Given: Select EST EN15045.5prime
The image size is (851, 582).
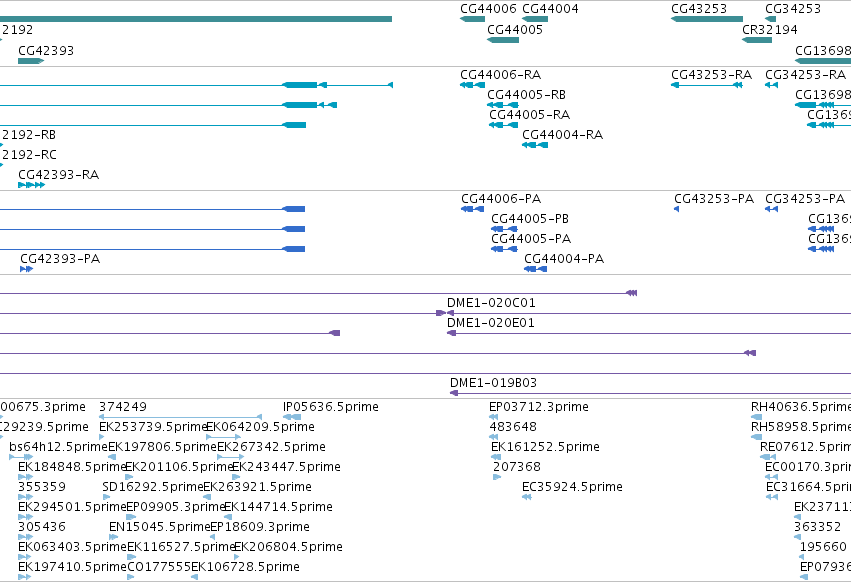Looking at the screenshot, I should 160,527.
